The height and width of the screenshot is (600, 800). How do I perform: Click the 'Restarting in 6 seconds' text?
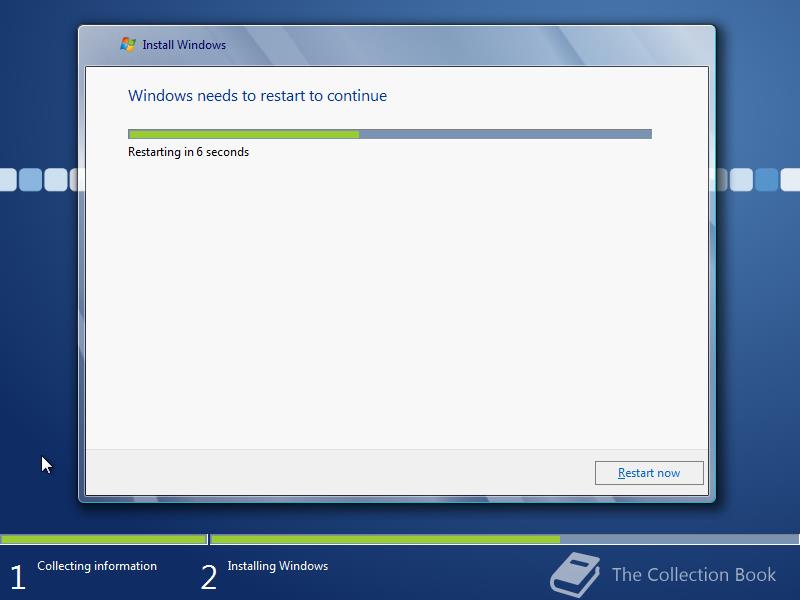point(188,152)
